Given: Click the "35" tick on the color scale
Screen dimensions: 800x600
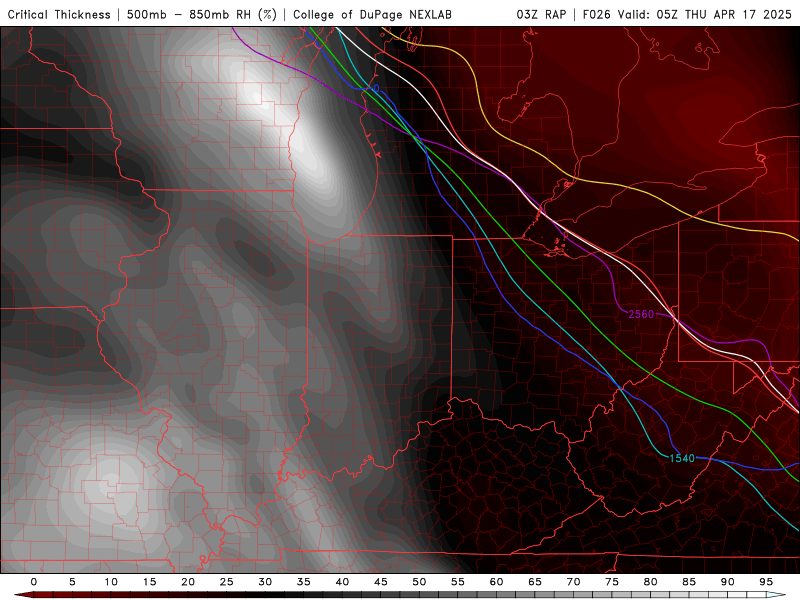Looking at the screenshot, I should (x=304, y=582).
